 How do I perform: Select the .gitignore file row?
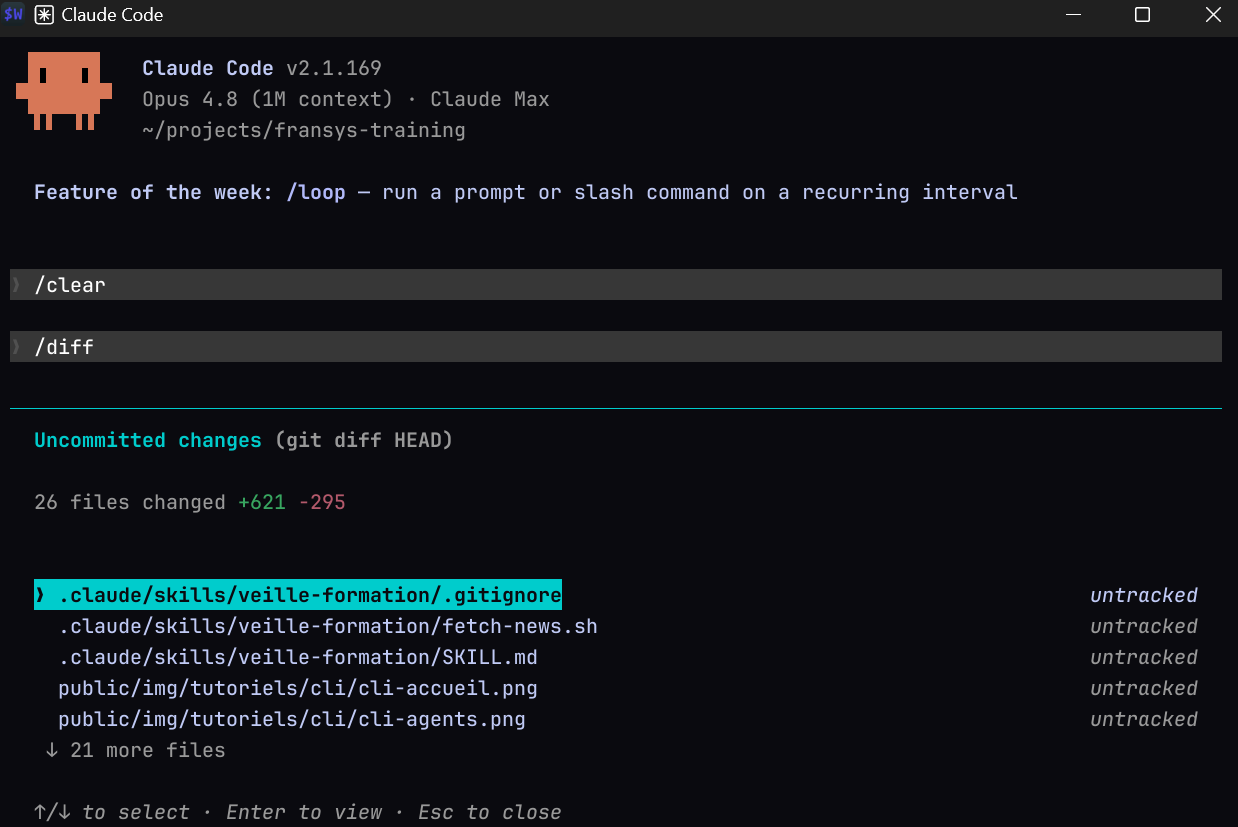click(615, 595)
